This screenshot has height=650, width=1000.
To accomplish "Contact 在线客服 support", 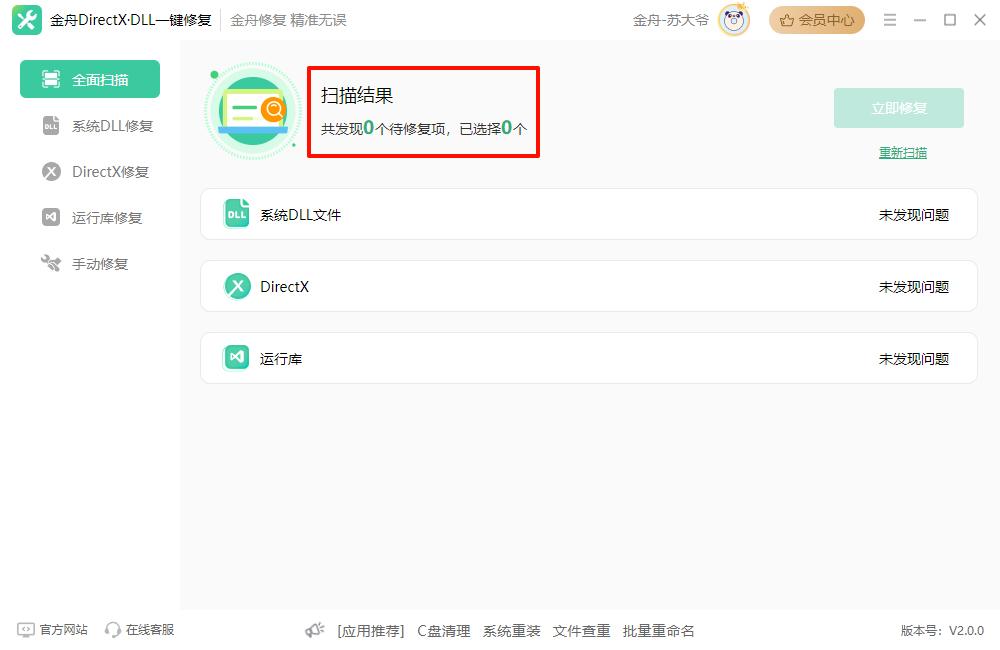I will coord(140,630).
